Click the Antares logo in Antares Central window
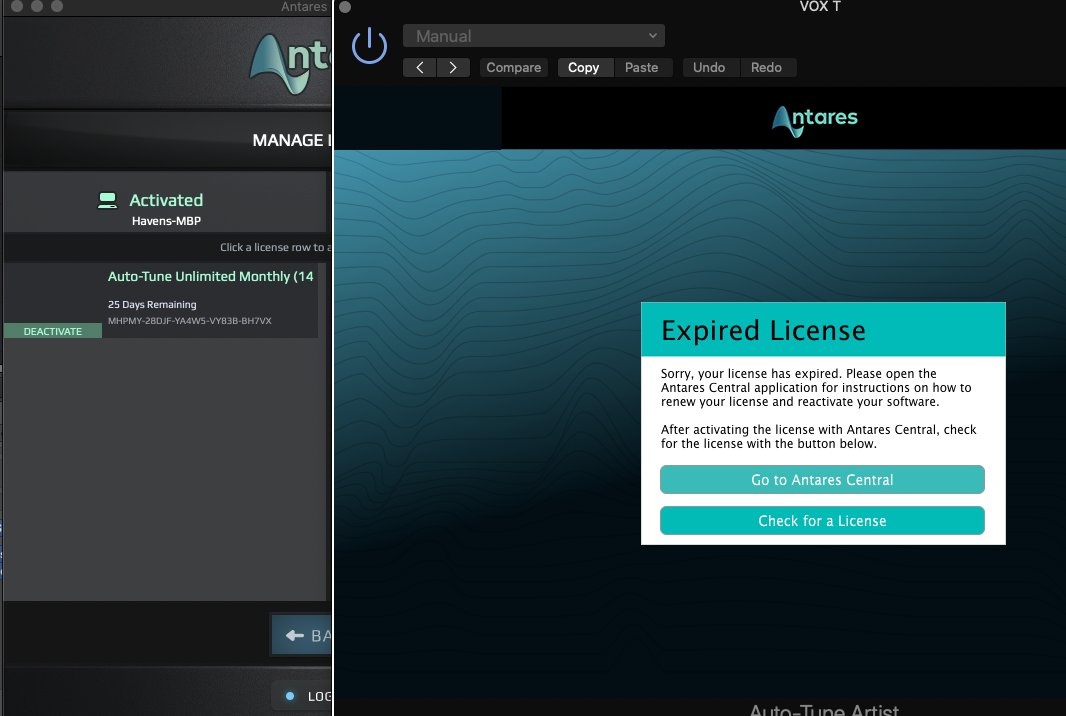 click(x=290, y=63)
